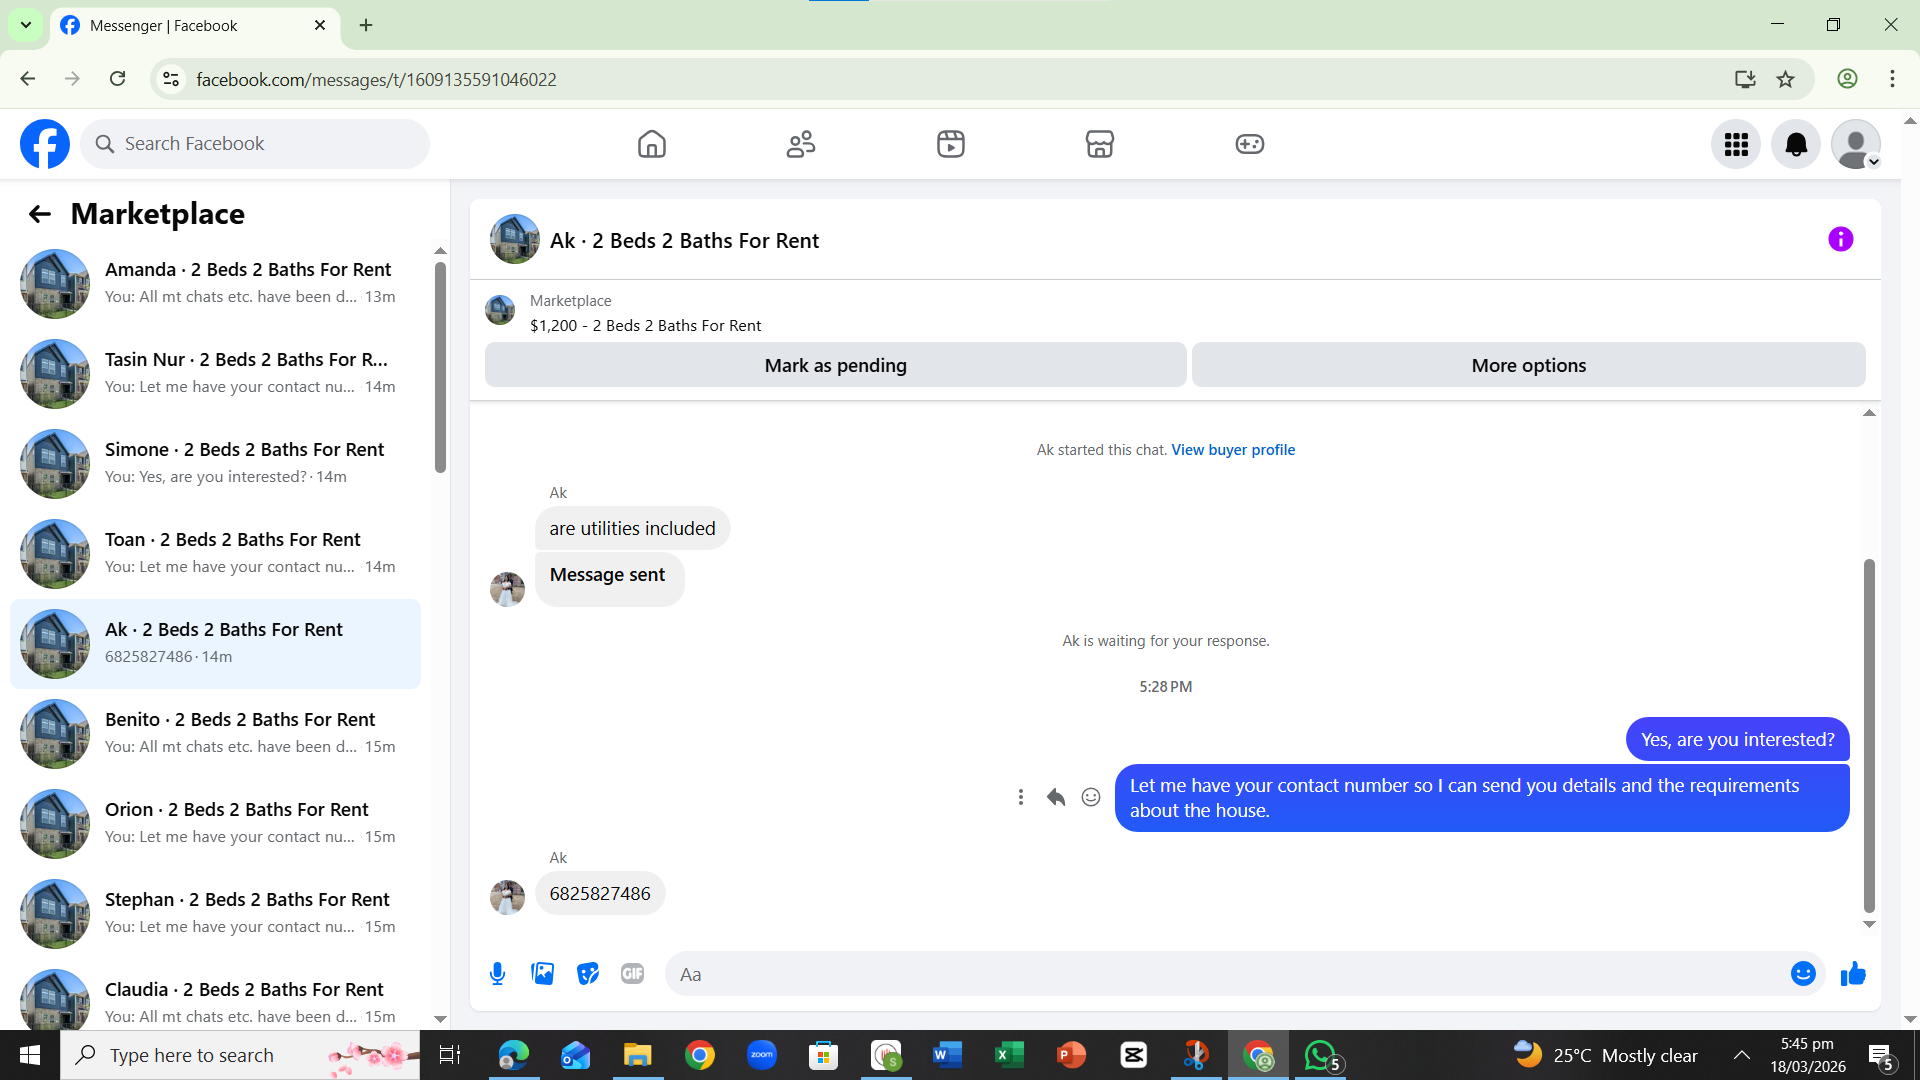Image resolution: width=1920 pixels, height=1080 pixels.
Task: Click the voice clip microphone icon
Action: [497, 974]
